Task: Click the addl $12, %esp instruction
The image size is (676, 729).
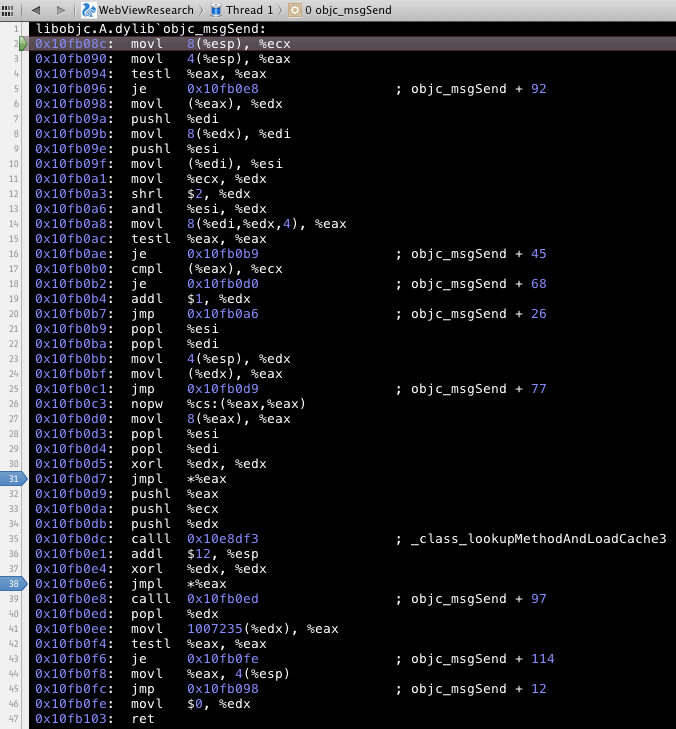Action: coord(194,554)
